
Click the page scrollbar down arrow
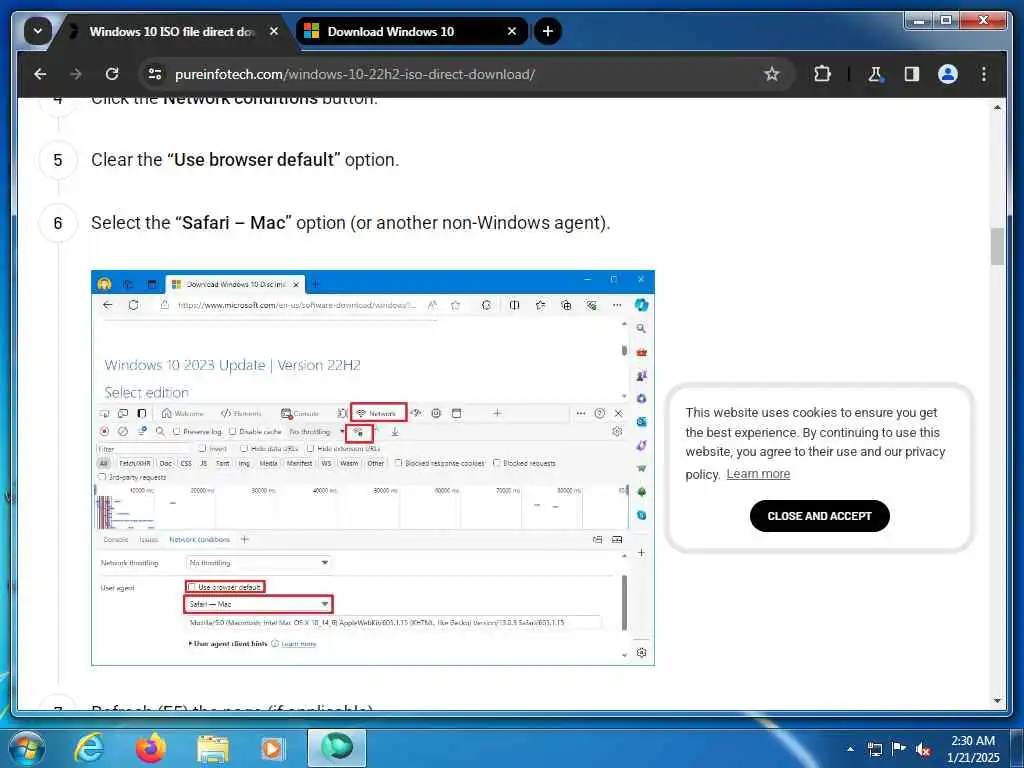pyautogui.click(x=997, y=701)
